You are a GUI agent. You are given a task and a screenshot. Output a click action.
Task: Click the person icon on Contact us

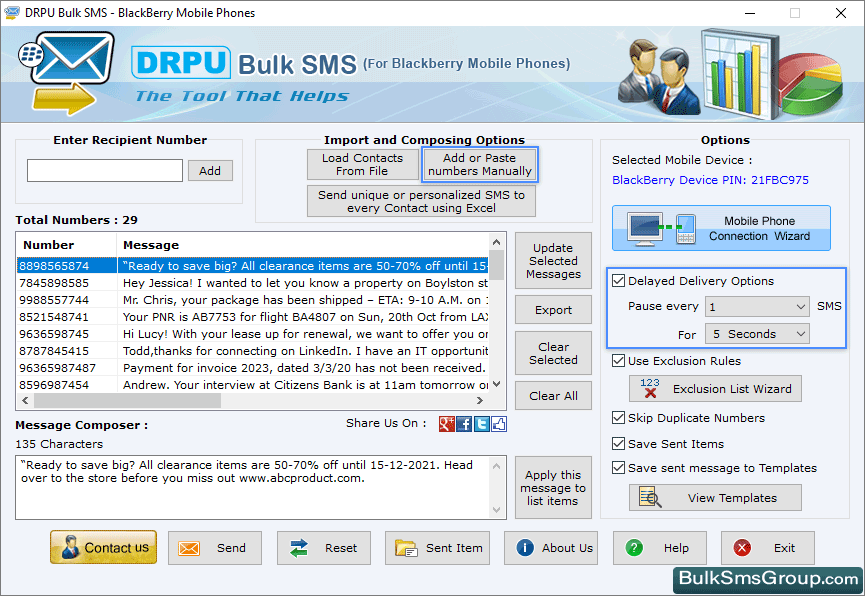click(70, 547)
